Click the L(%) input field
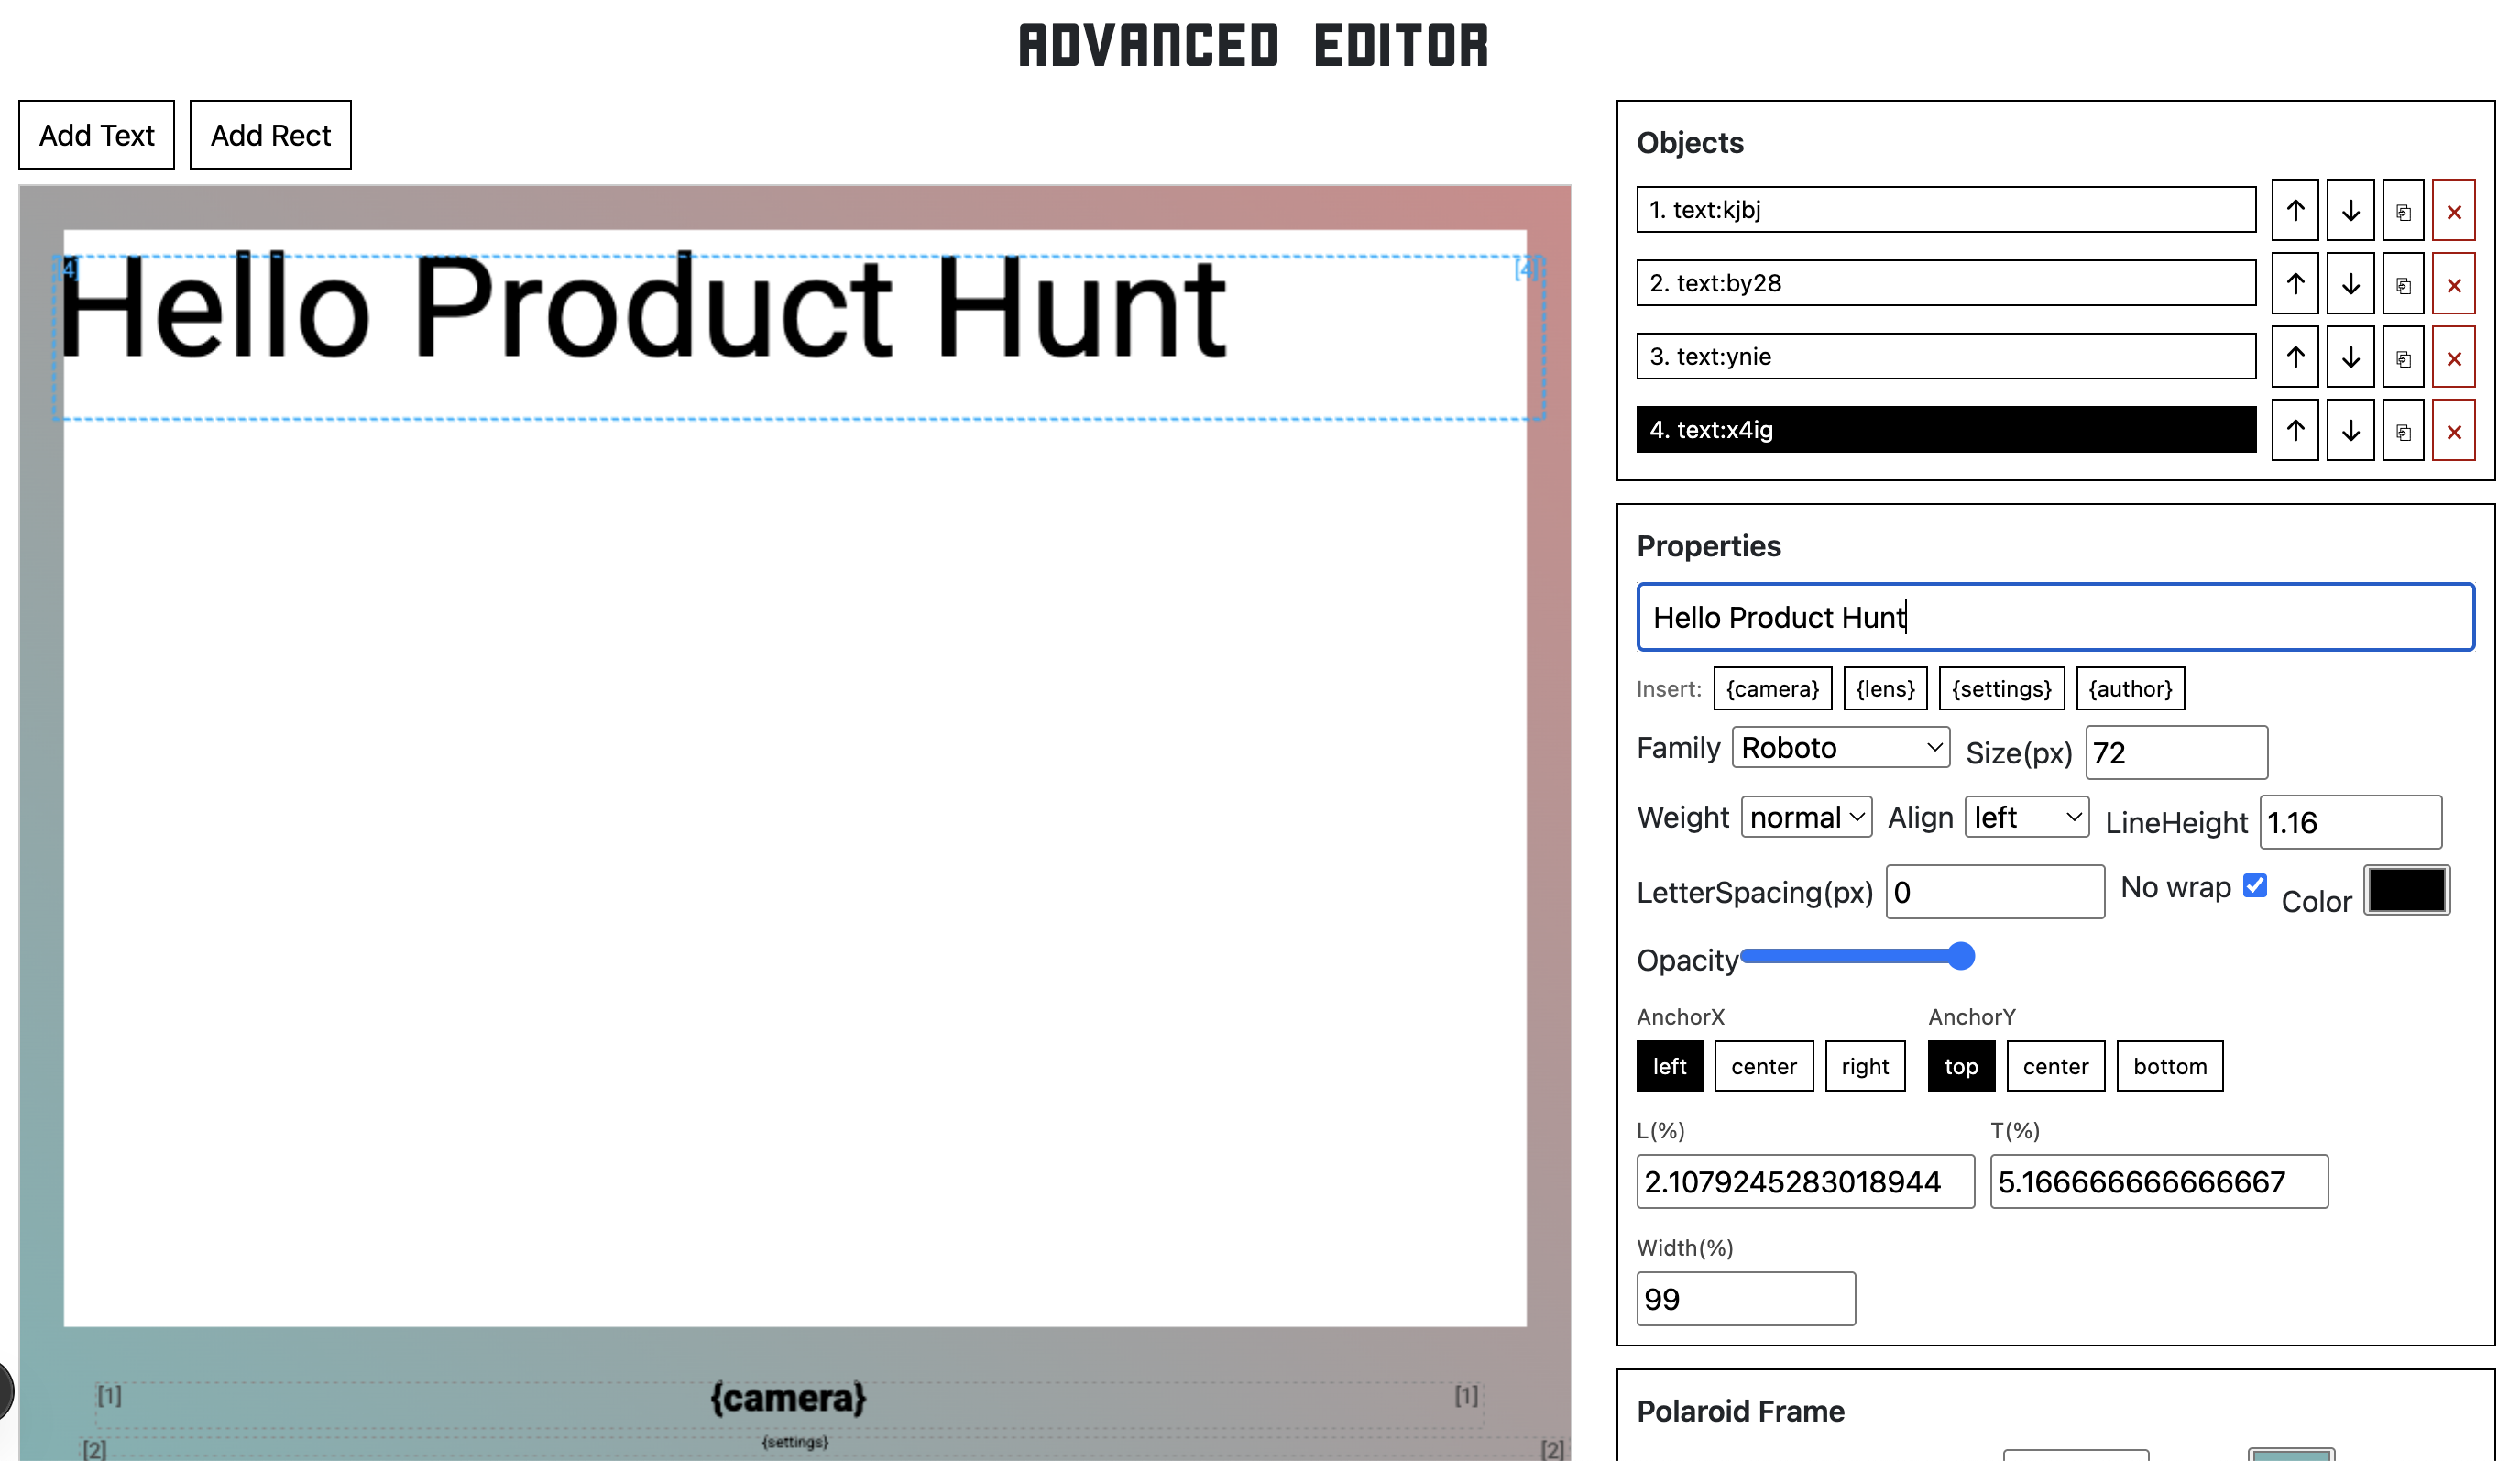 click(1806, 1183)
